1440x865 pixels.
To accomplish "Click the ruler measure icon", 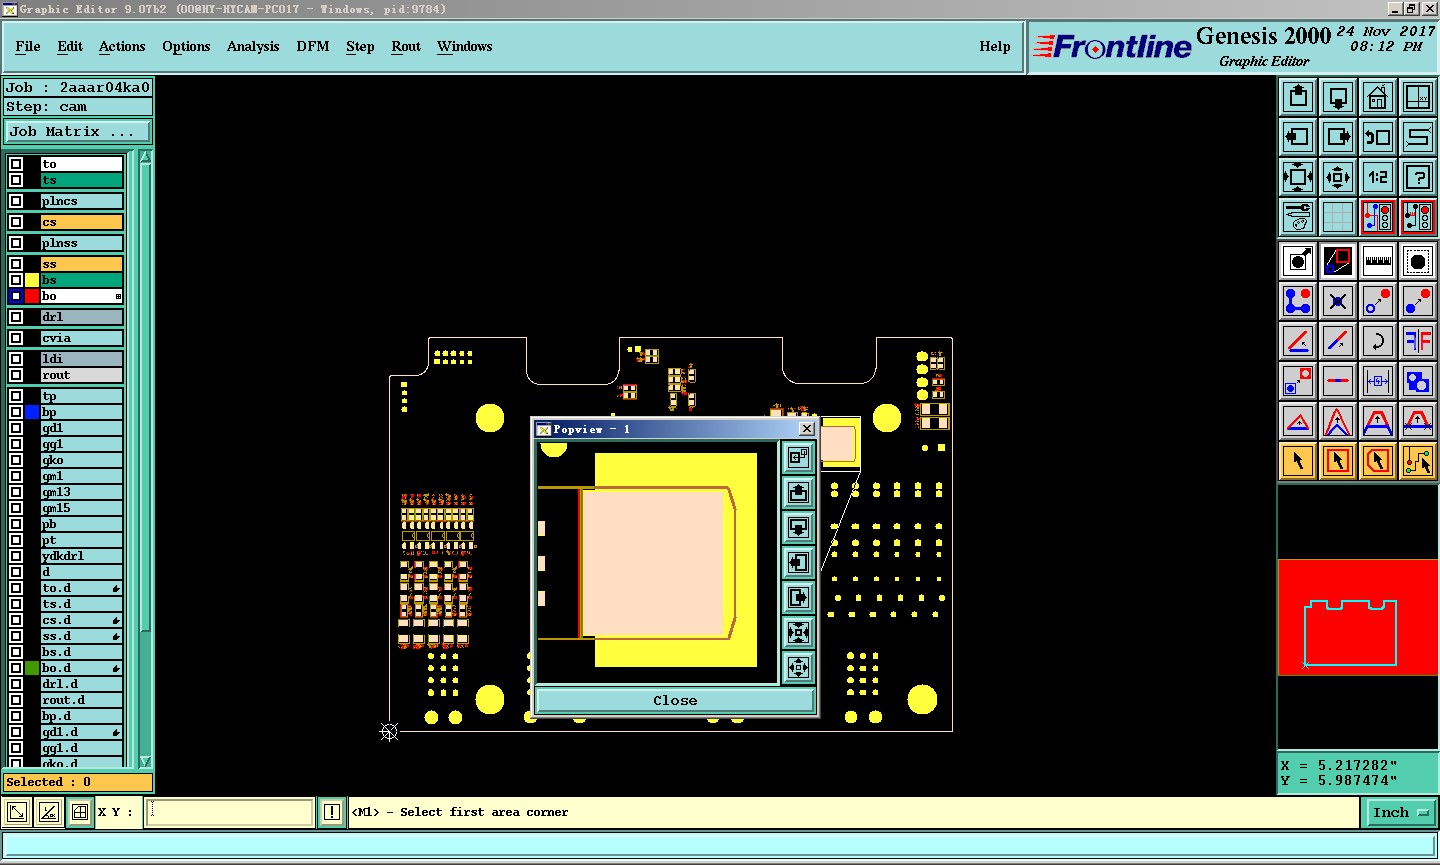I will click(x=1378, y=262).
